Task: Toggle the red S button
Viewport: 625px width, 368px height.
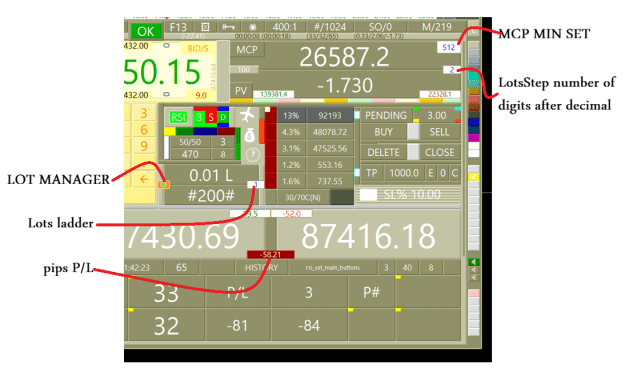Action: pyautogui.click(x=211, y=117)
